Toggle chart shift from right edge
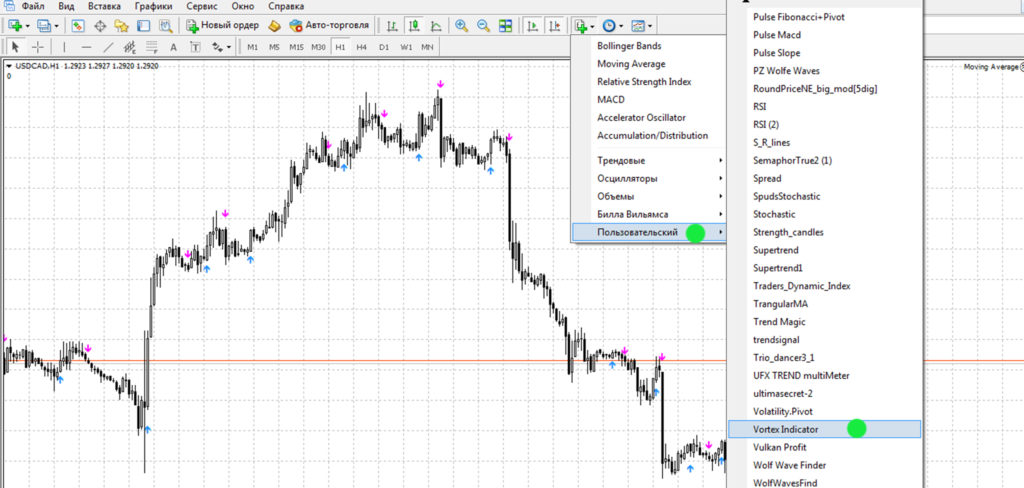The width and height of the screenshot is (1024, 488). tap(554, 26)
